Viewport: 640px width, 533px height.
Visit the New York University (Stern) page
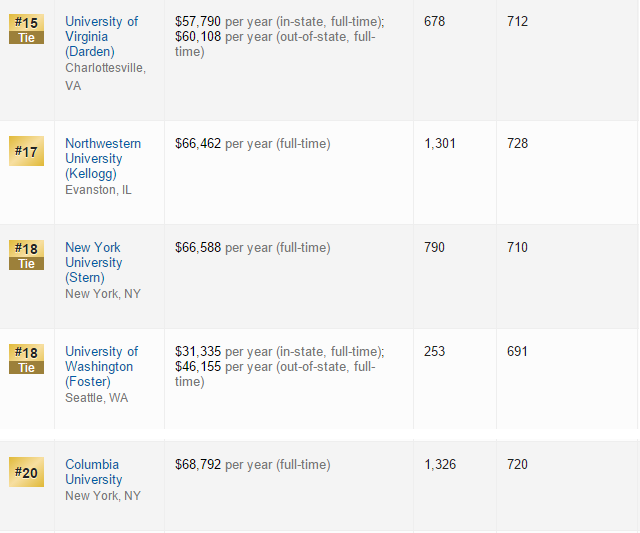coord(92,262)
